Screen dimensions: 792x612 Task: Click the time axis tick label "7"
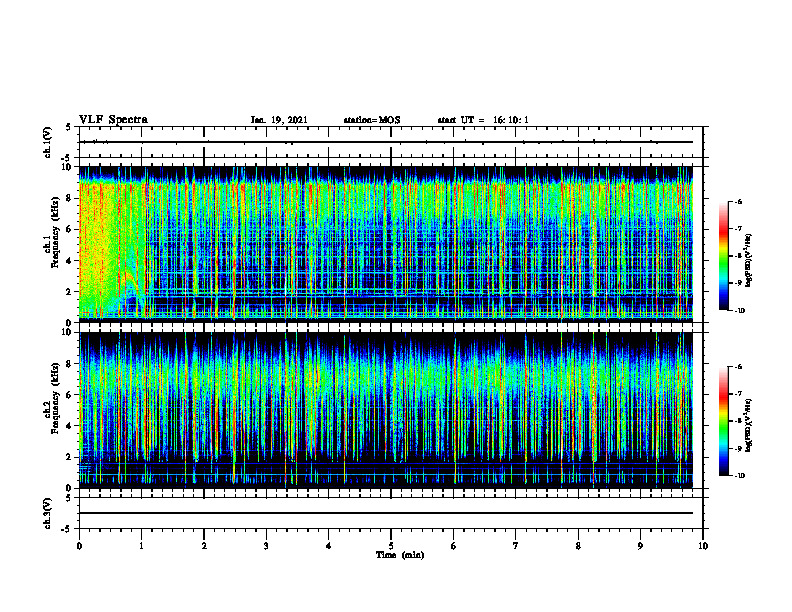pos(516,546)
